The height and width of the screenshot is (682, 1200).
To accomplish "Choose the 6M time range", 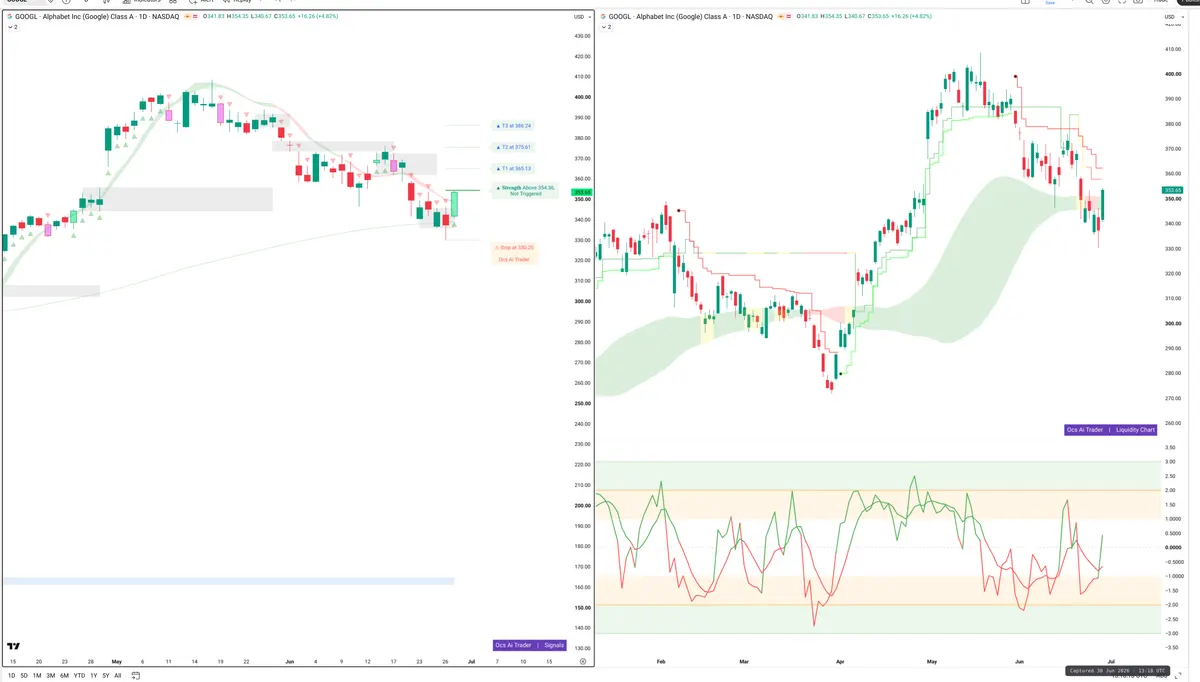I will click(x=65, y=676).
